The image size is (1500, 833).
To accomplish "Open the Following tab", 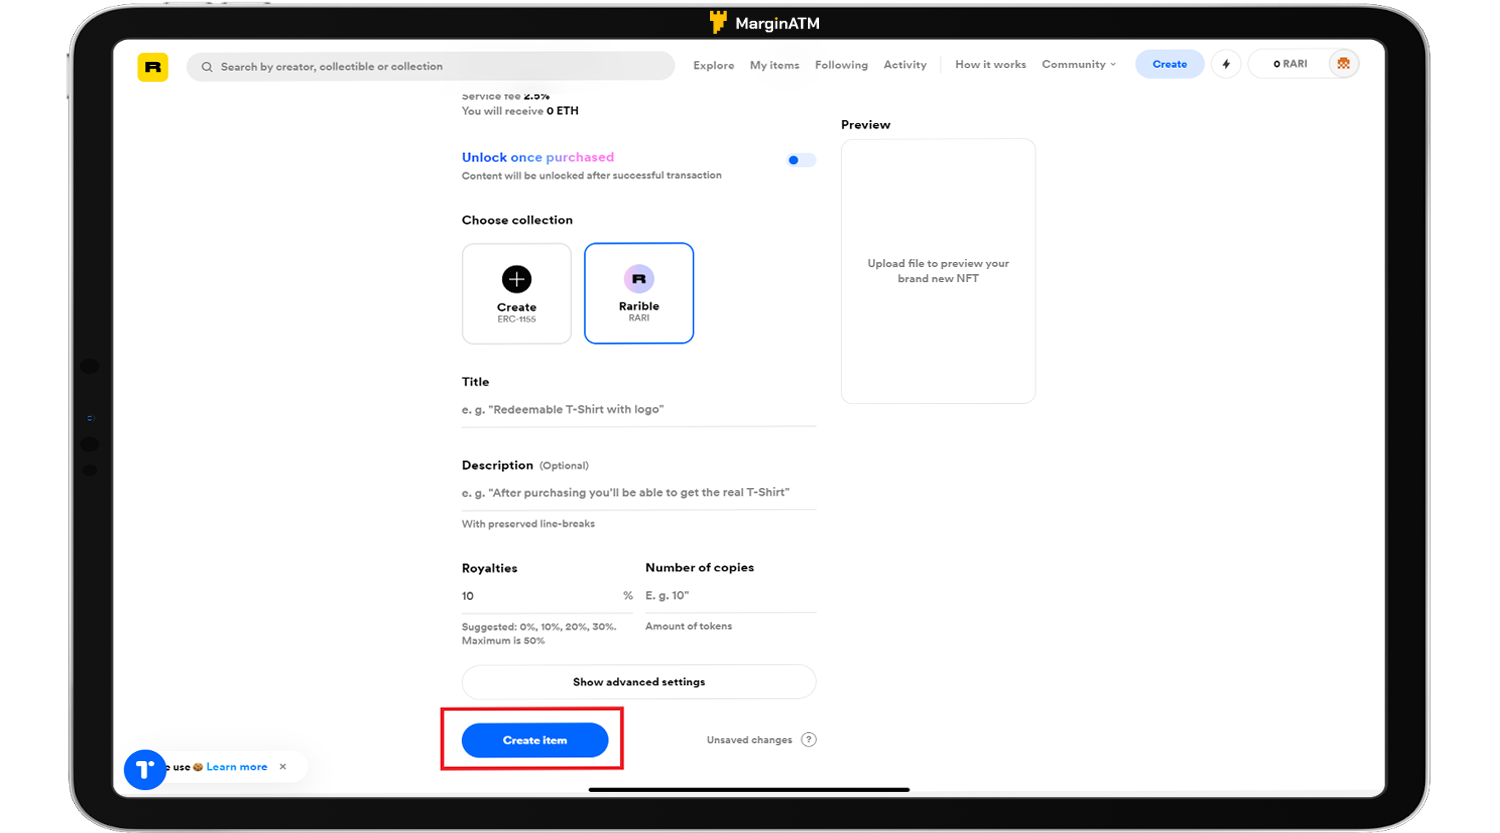I will 841,65.
